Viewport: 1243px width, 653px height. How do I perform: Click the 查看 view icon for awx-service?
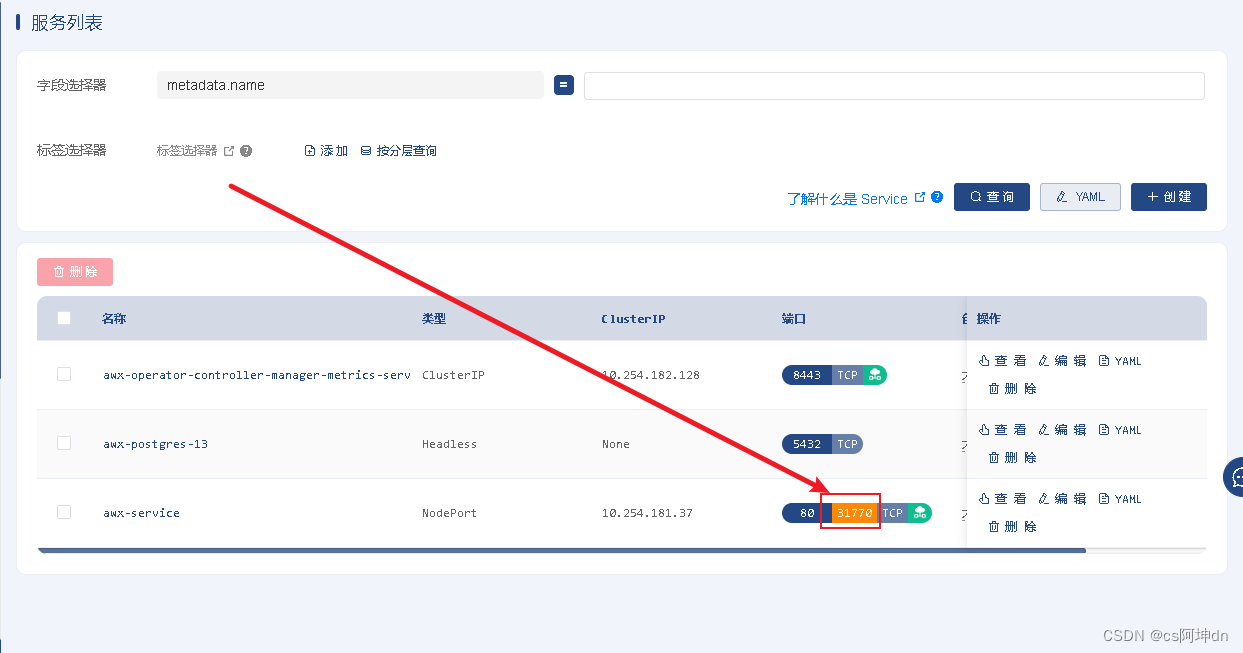click(1001, 498)
